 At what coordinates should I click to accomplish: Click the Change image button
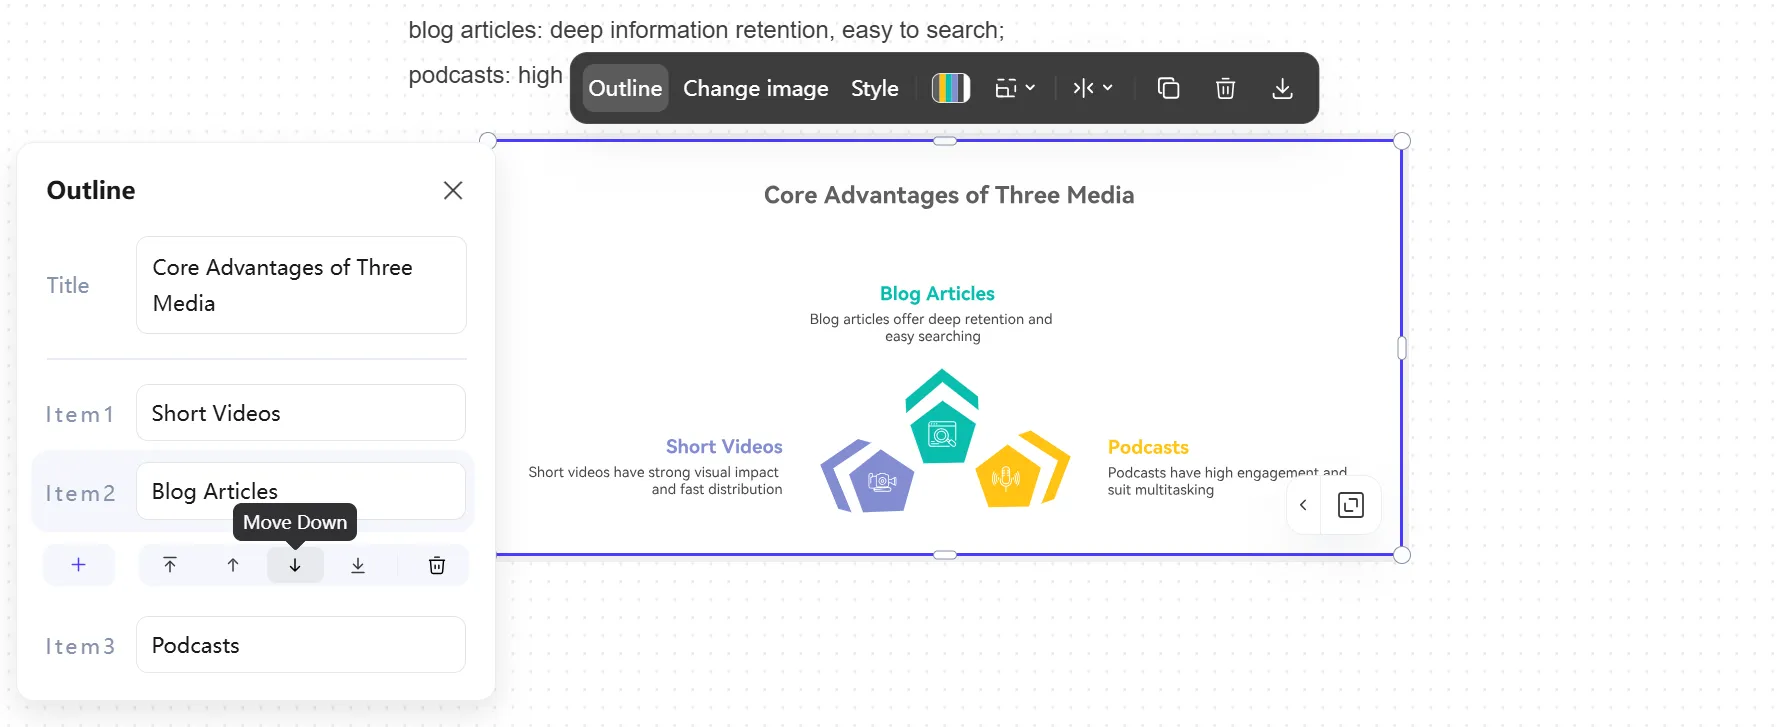coord(755,88)
